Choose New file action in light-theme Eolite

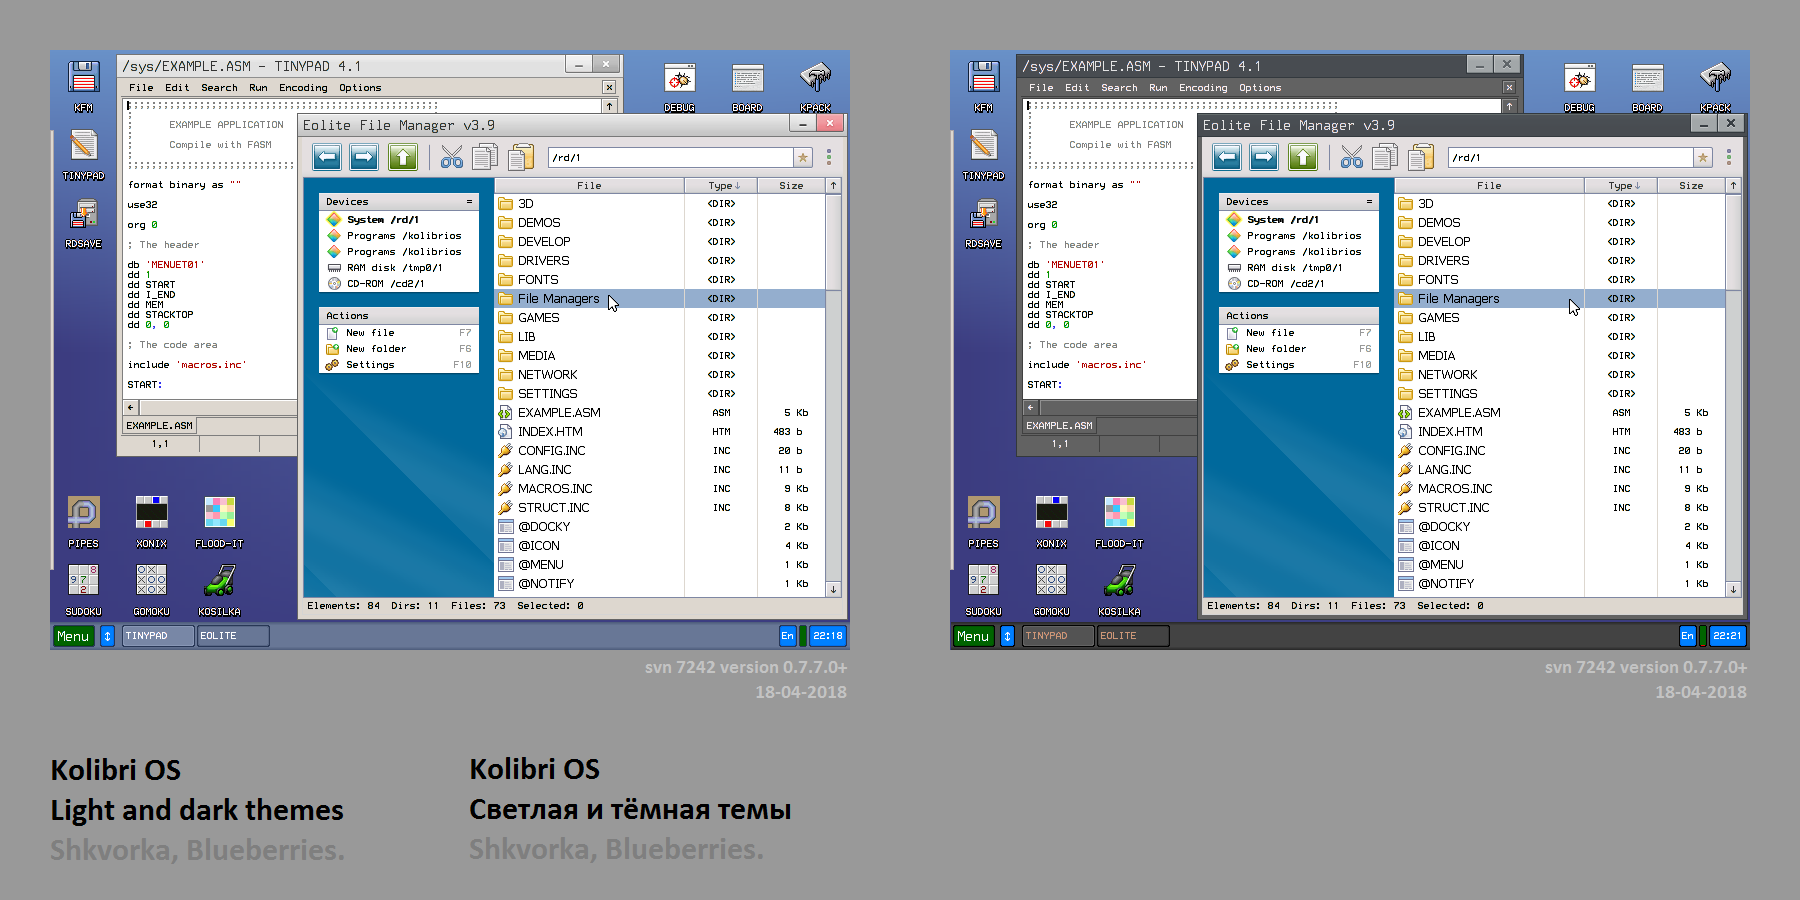[399, 333]
